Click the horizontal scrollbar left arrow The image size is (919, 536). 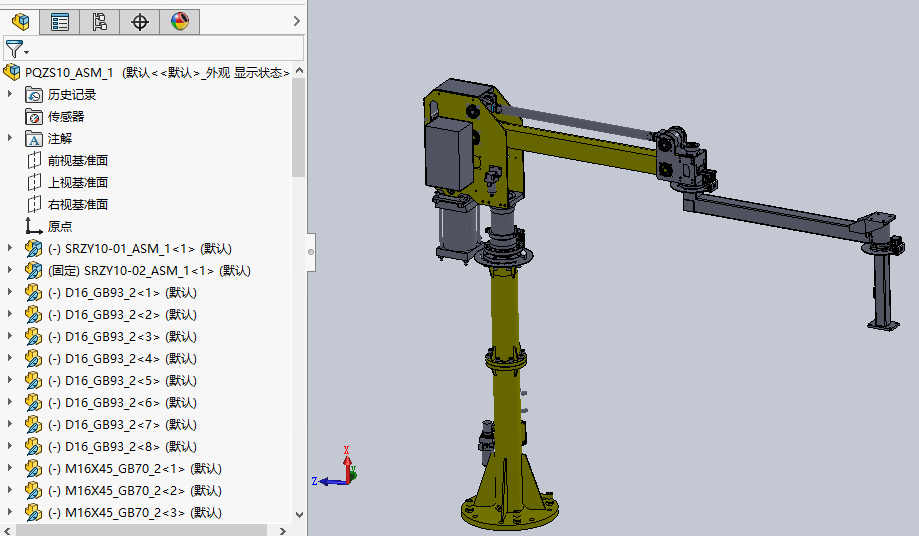(8, 531)
